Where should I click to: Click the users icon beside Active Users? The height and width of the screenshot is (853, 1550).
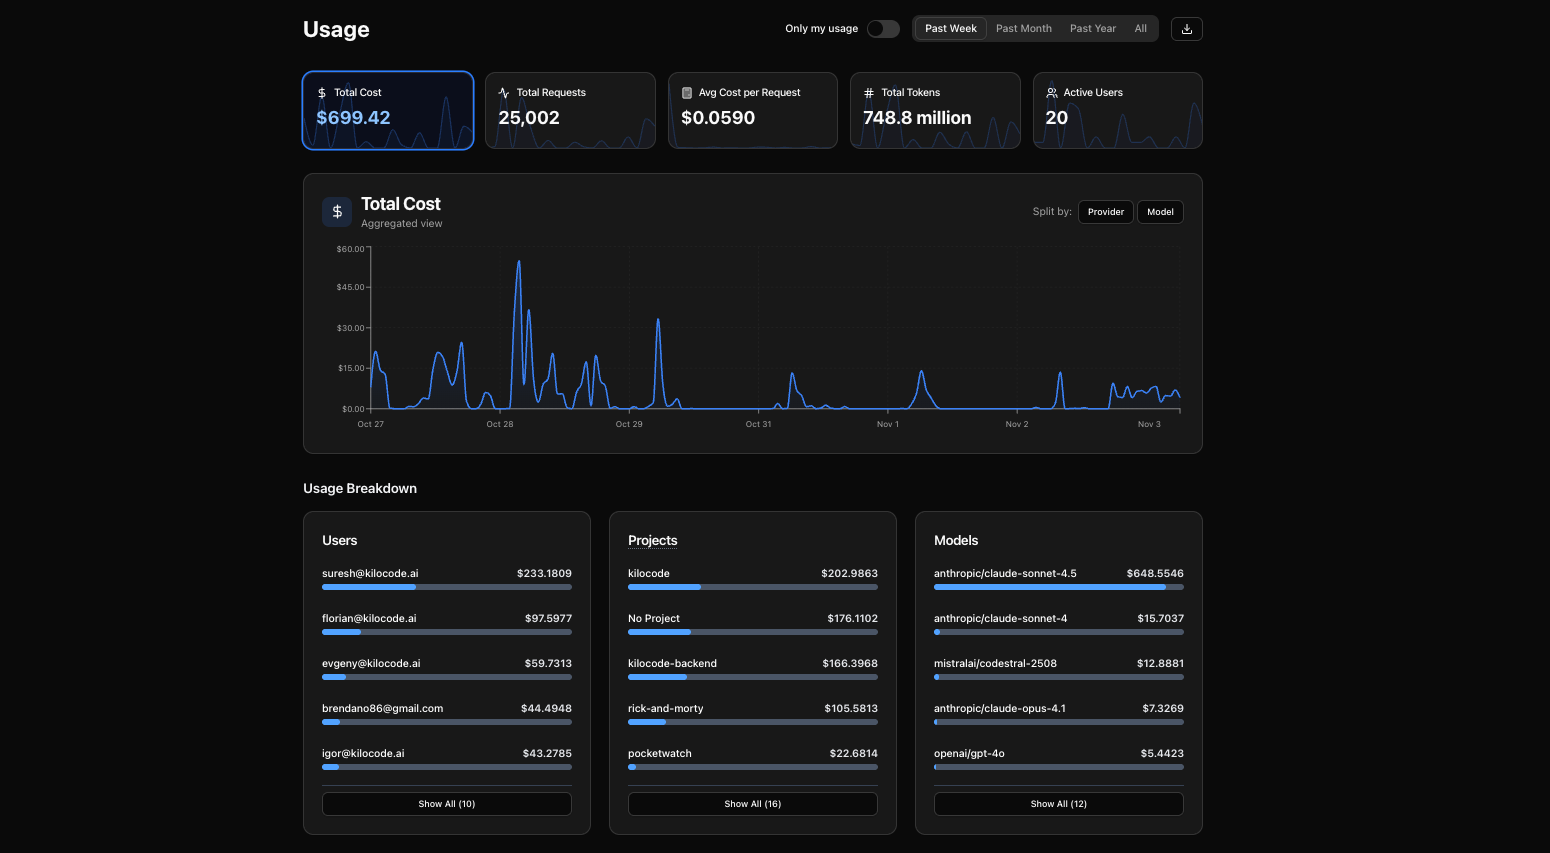click(1052, 93)
